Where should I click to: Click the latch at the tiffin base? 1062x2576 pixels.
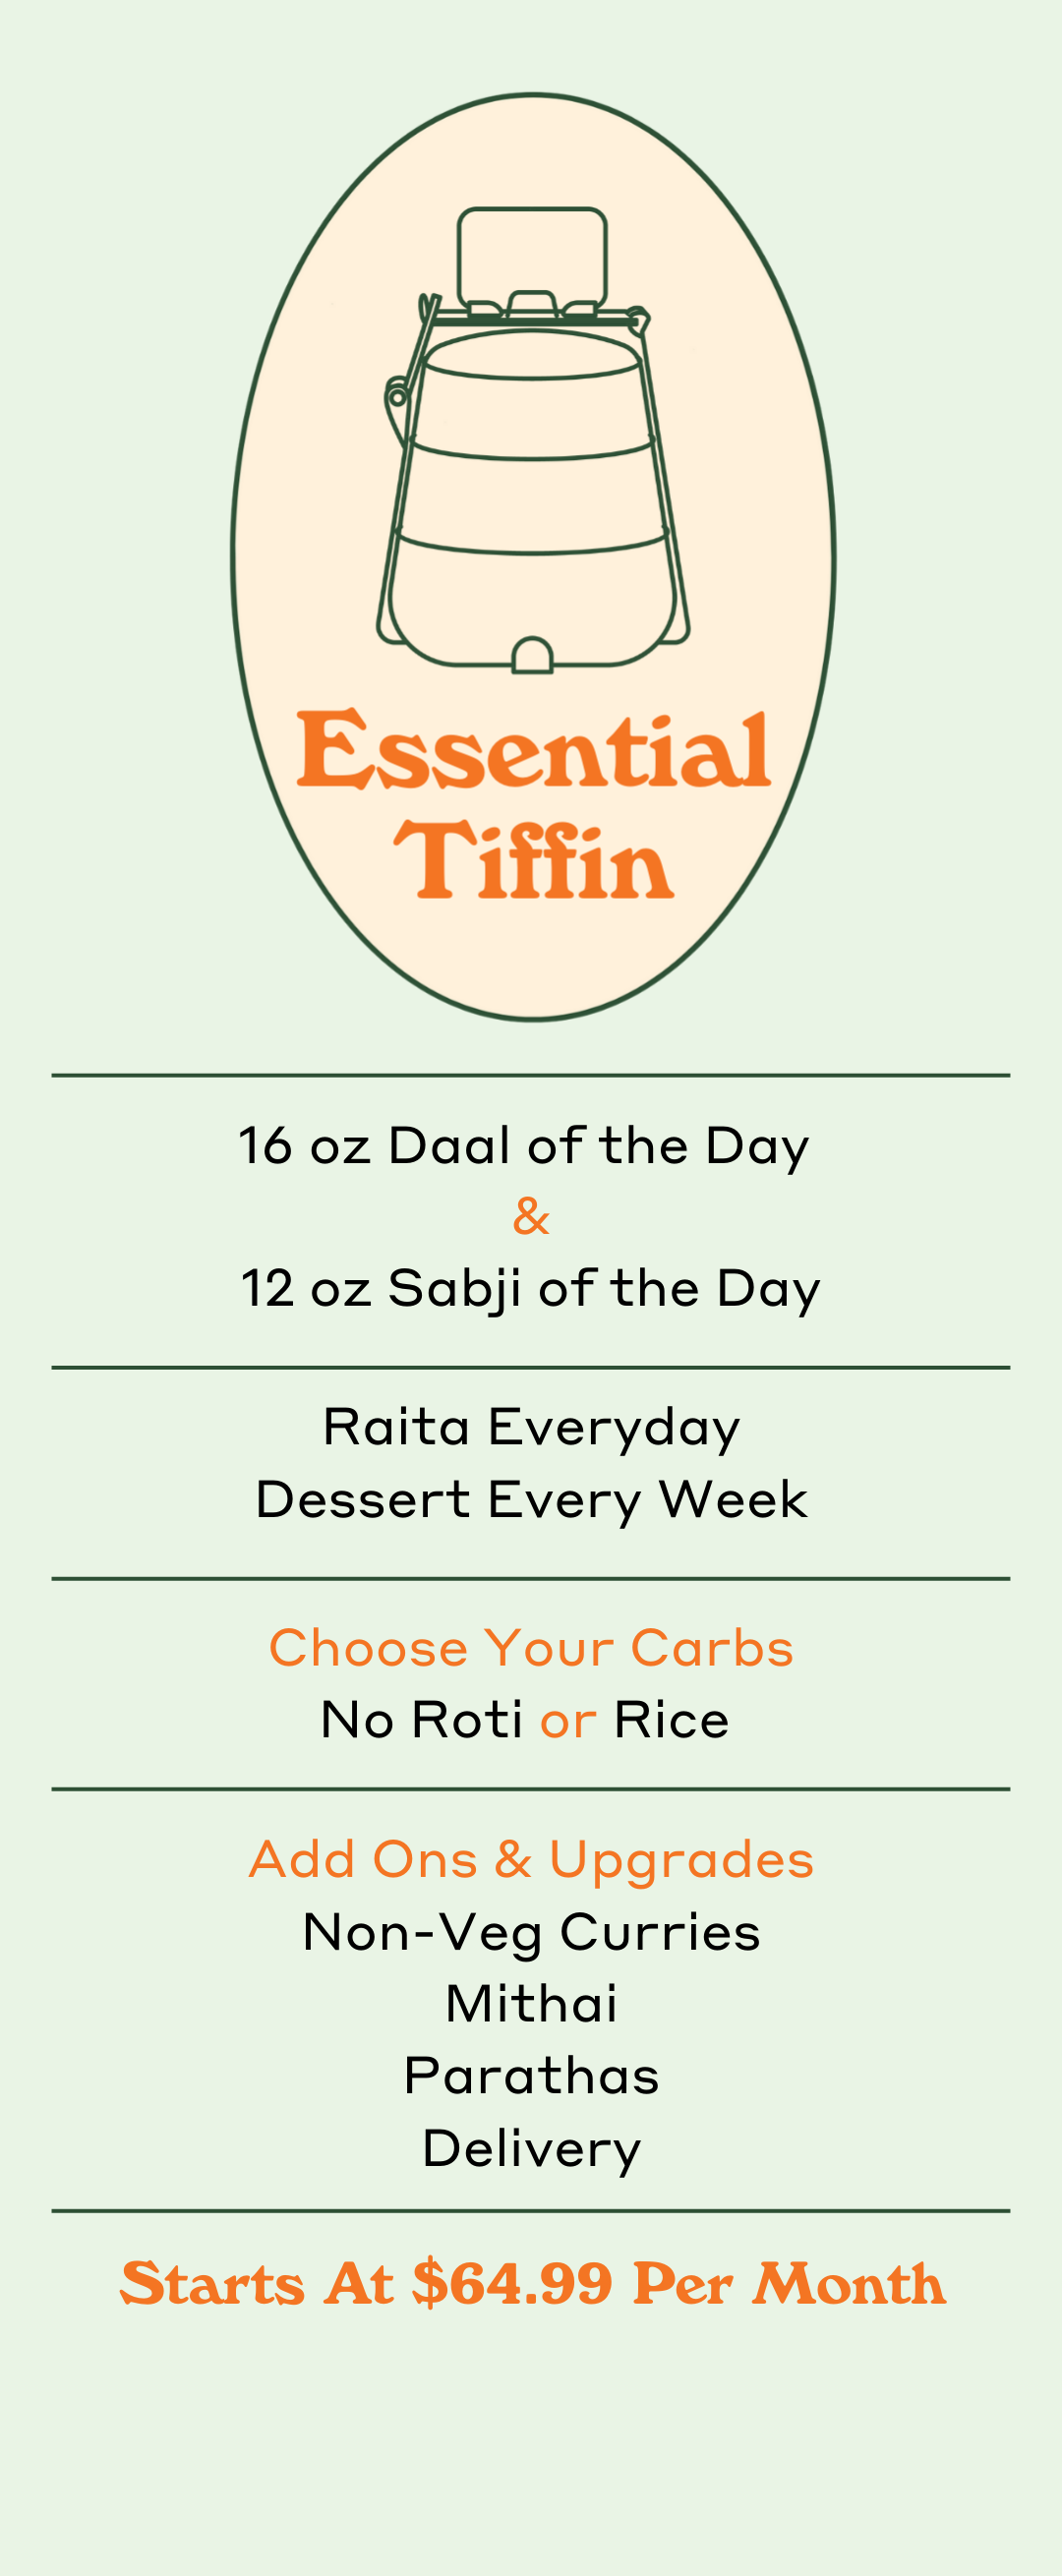tap(532, 655)
